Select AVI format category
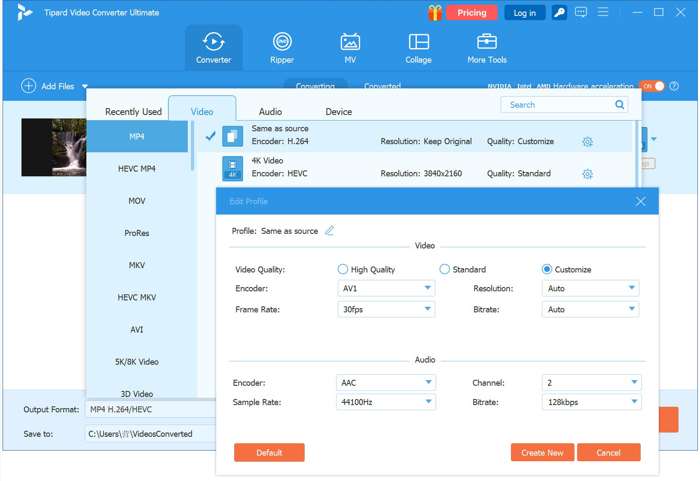This screenshot has height=481, width=700. [x=137, y=329]
